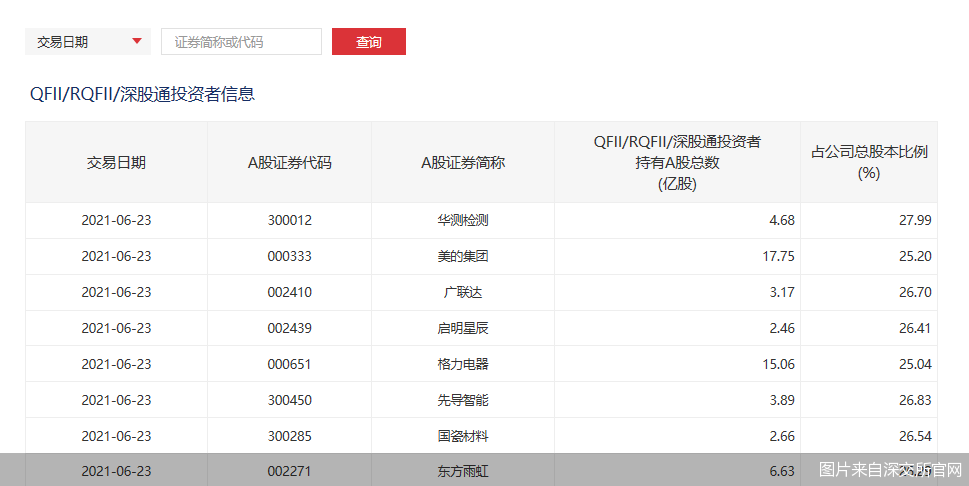Click holdings value 2.66

tap(782, 436)
